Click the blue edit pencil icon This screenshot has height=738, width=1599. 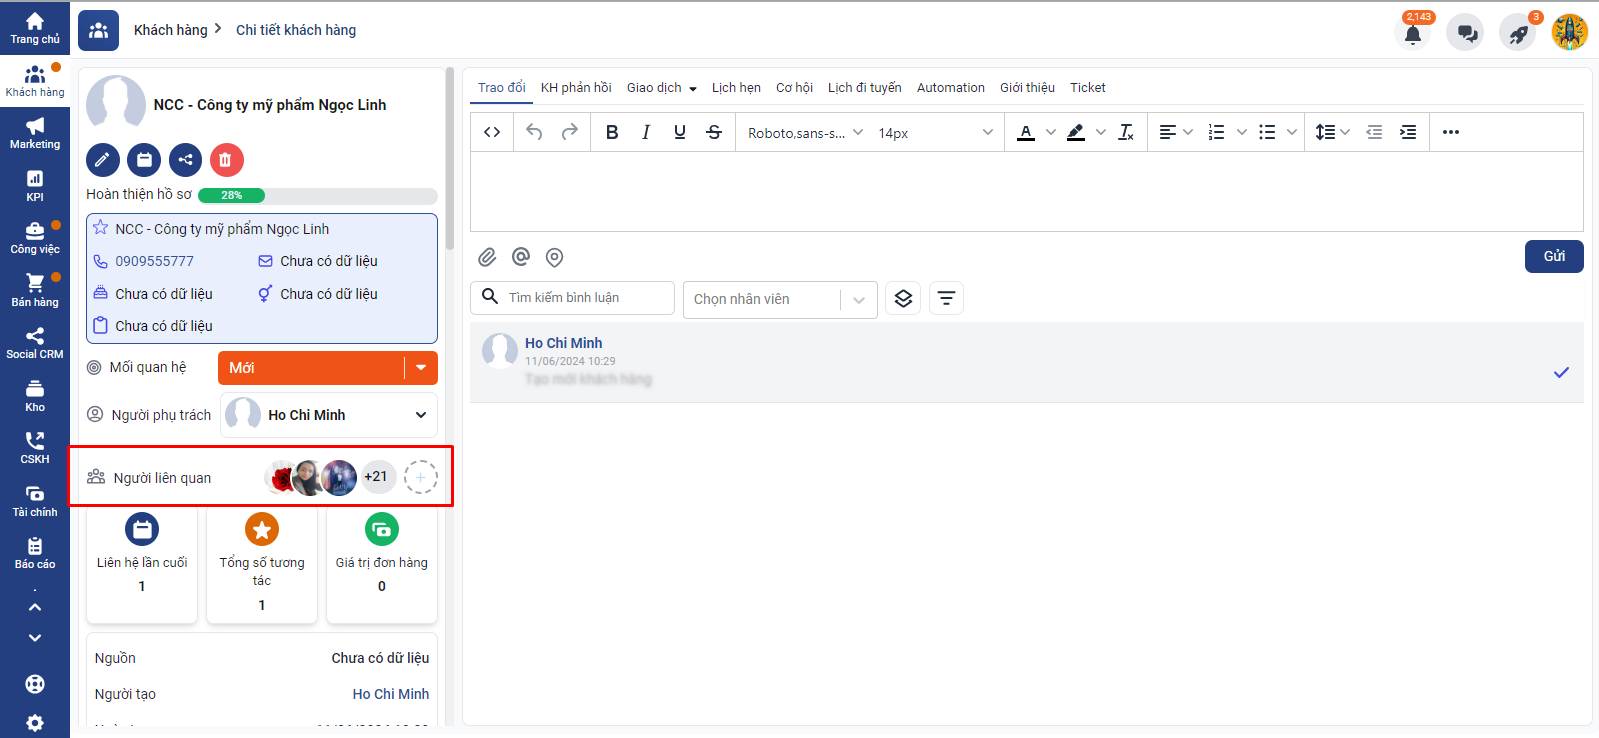tap(103, 160)
